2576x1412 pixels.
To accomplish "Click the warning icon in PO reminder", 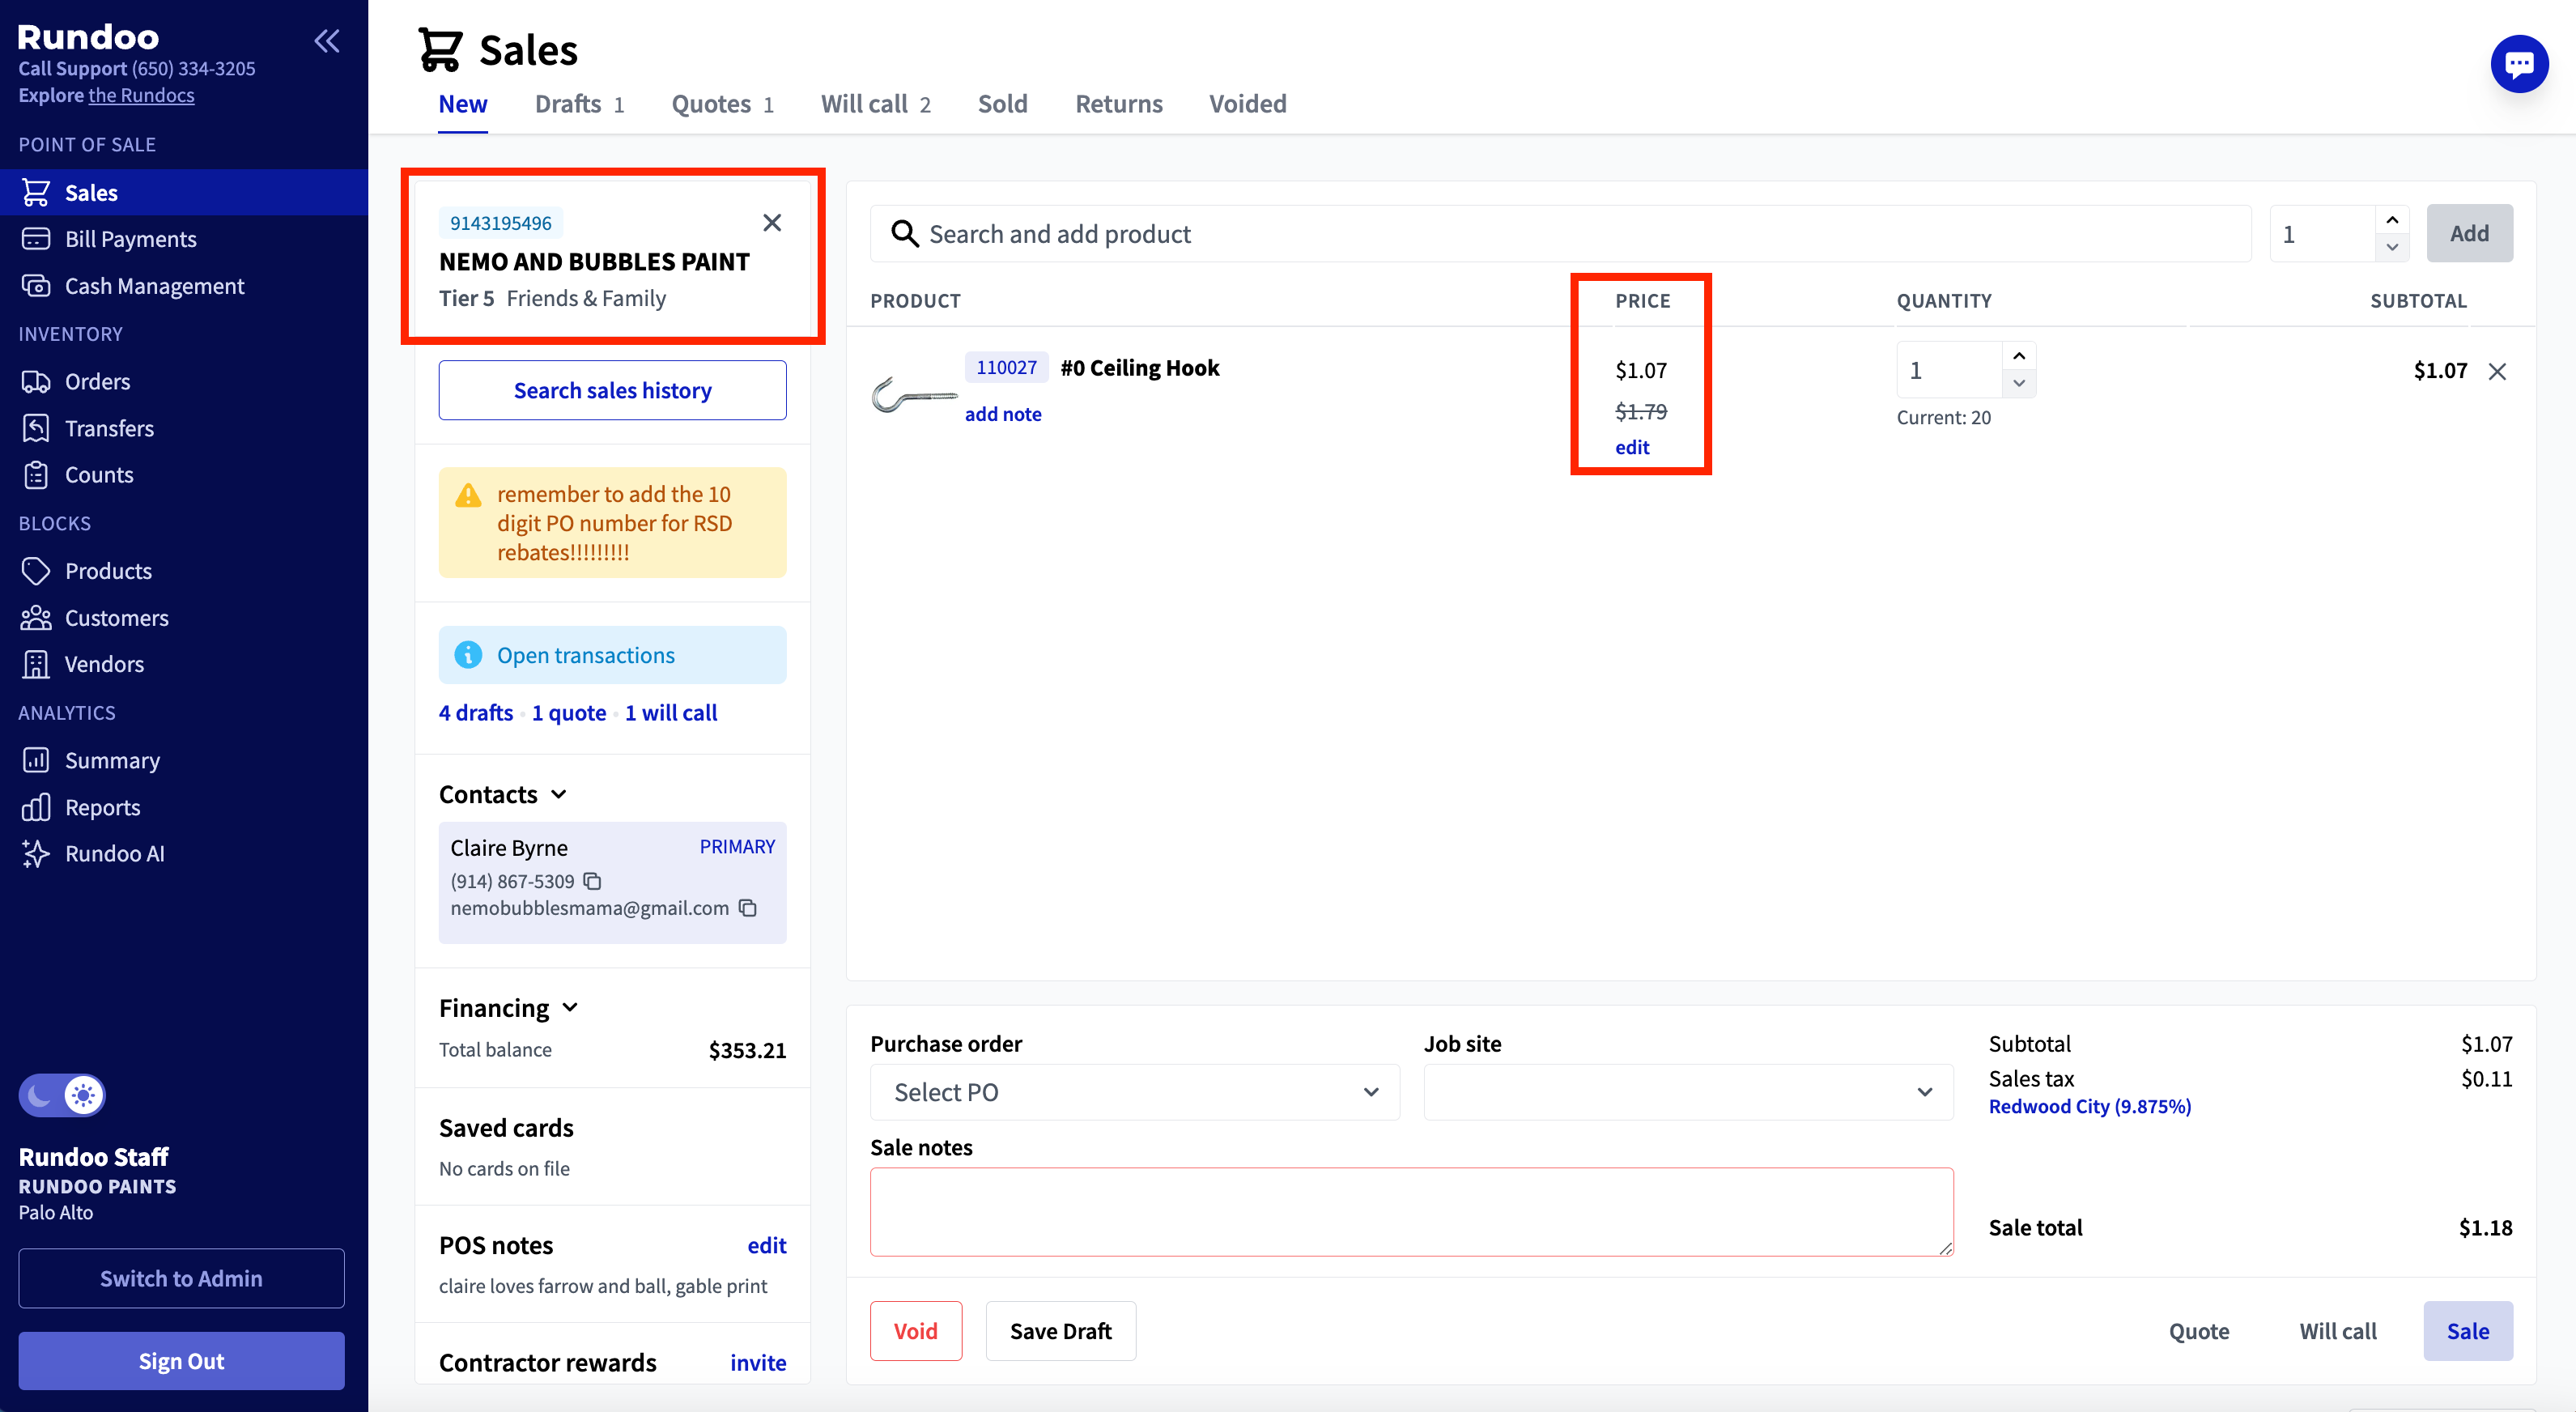I will click(x=468, y=495).
